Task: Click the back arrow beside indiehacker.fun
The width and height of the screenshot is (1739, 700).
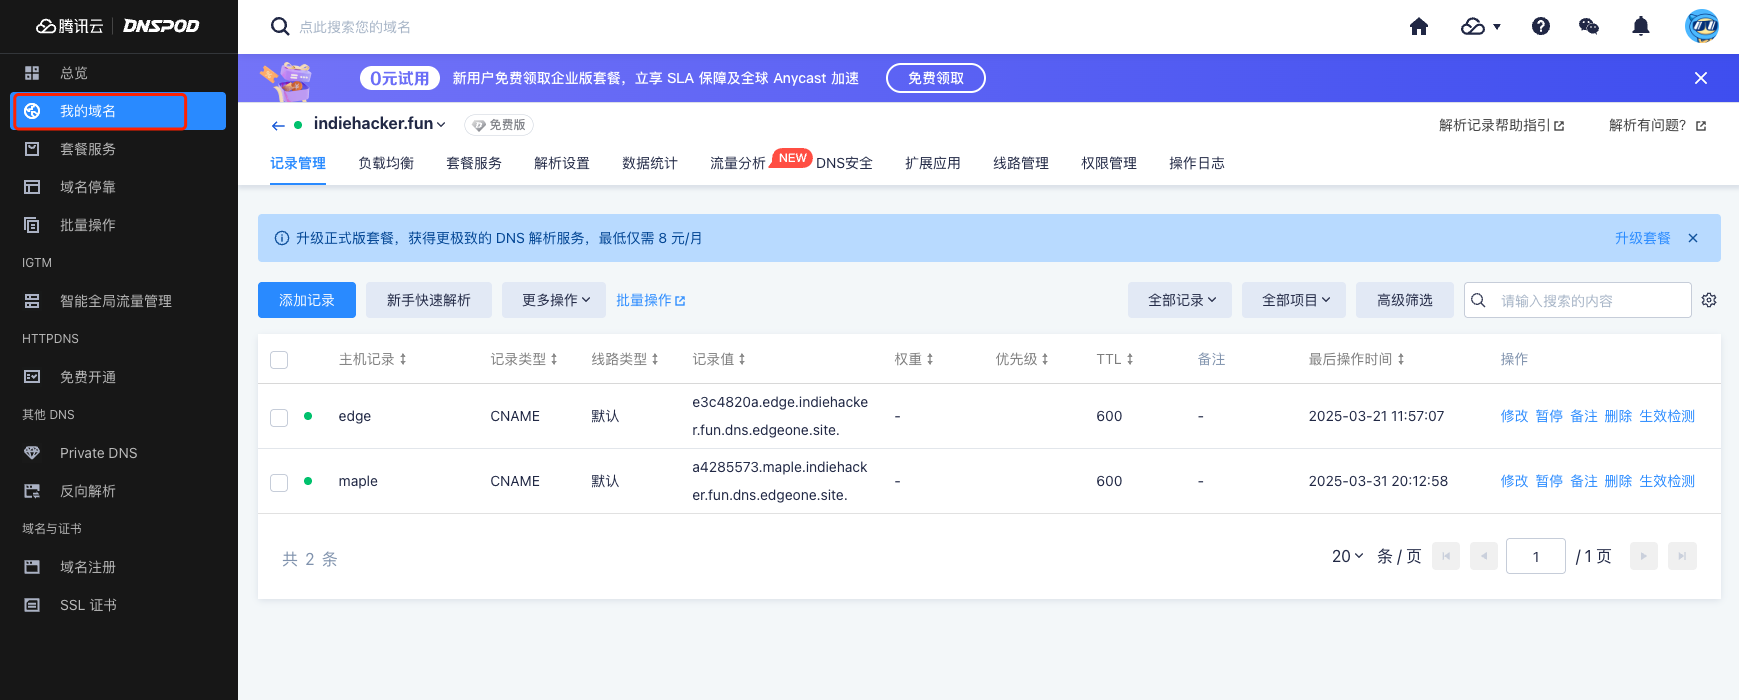Action: click(278, 125)
